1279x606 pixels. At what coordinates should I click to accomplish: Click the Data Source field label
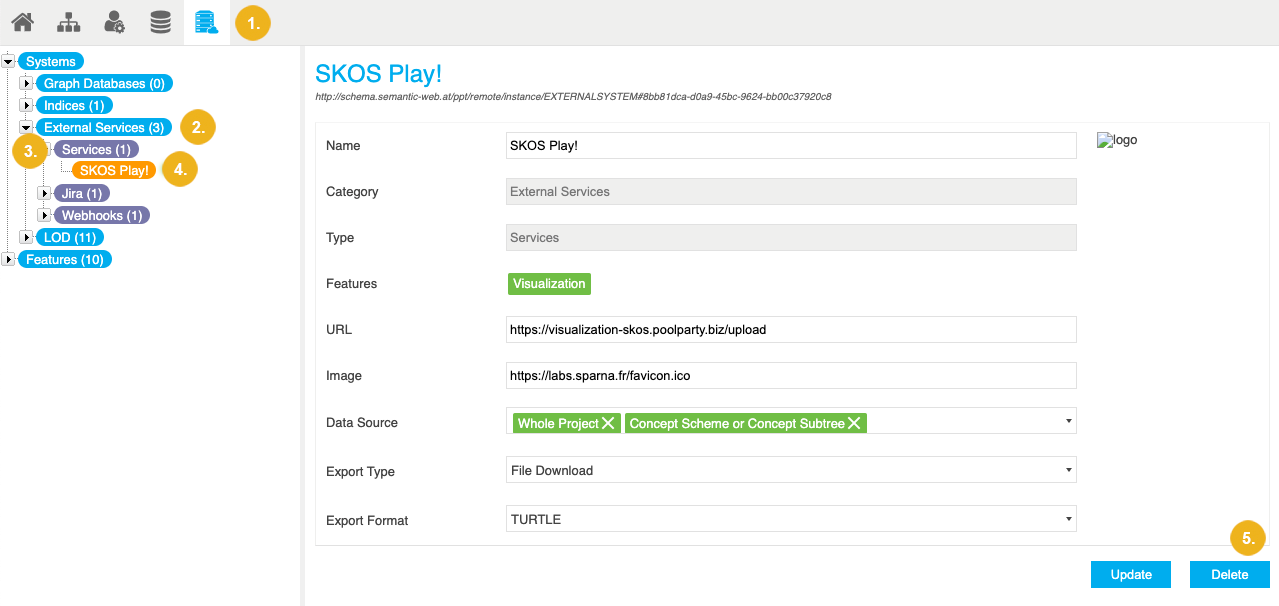[x=362, y=423]
